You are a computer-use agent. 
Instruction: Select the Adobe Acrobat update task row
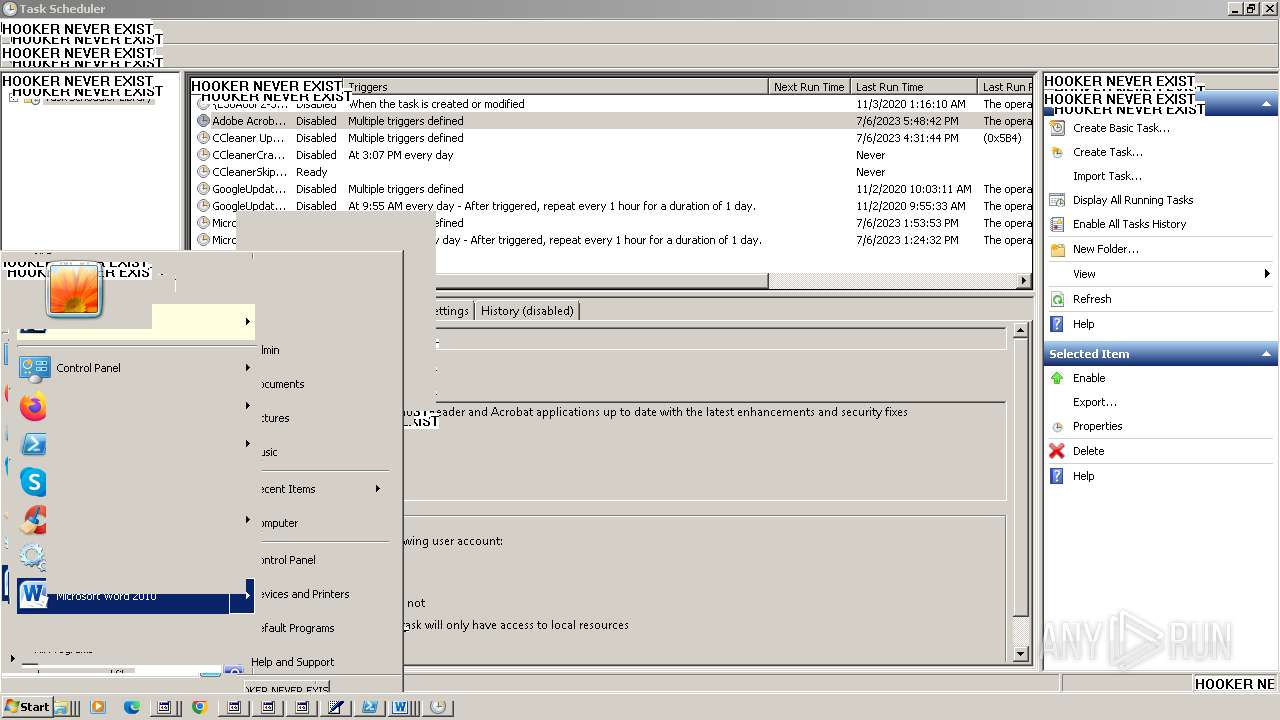click(612, 121)
